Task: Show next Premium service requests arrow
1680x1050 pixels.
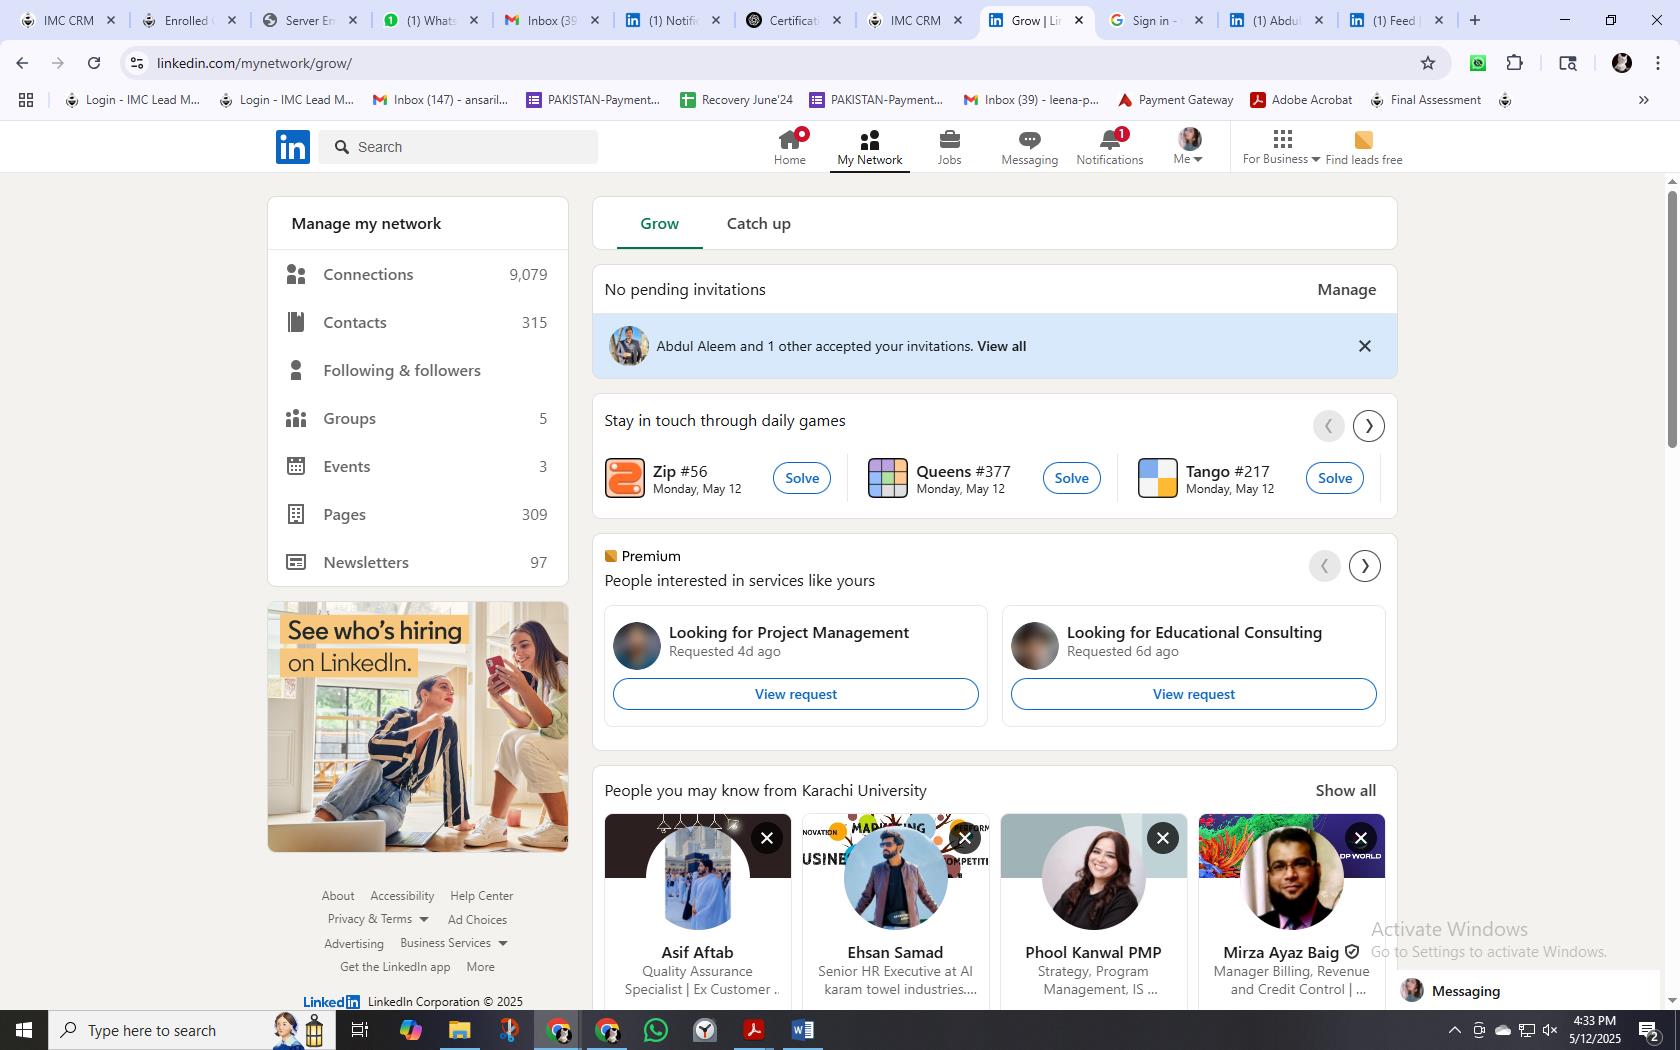Action: click(1365, 566)
